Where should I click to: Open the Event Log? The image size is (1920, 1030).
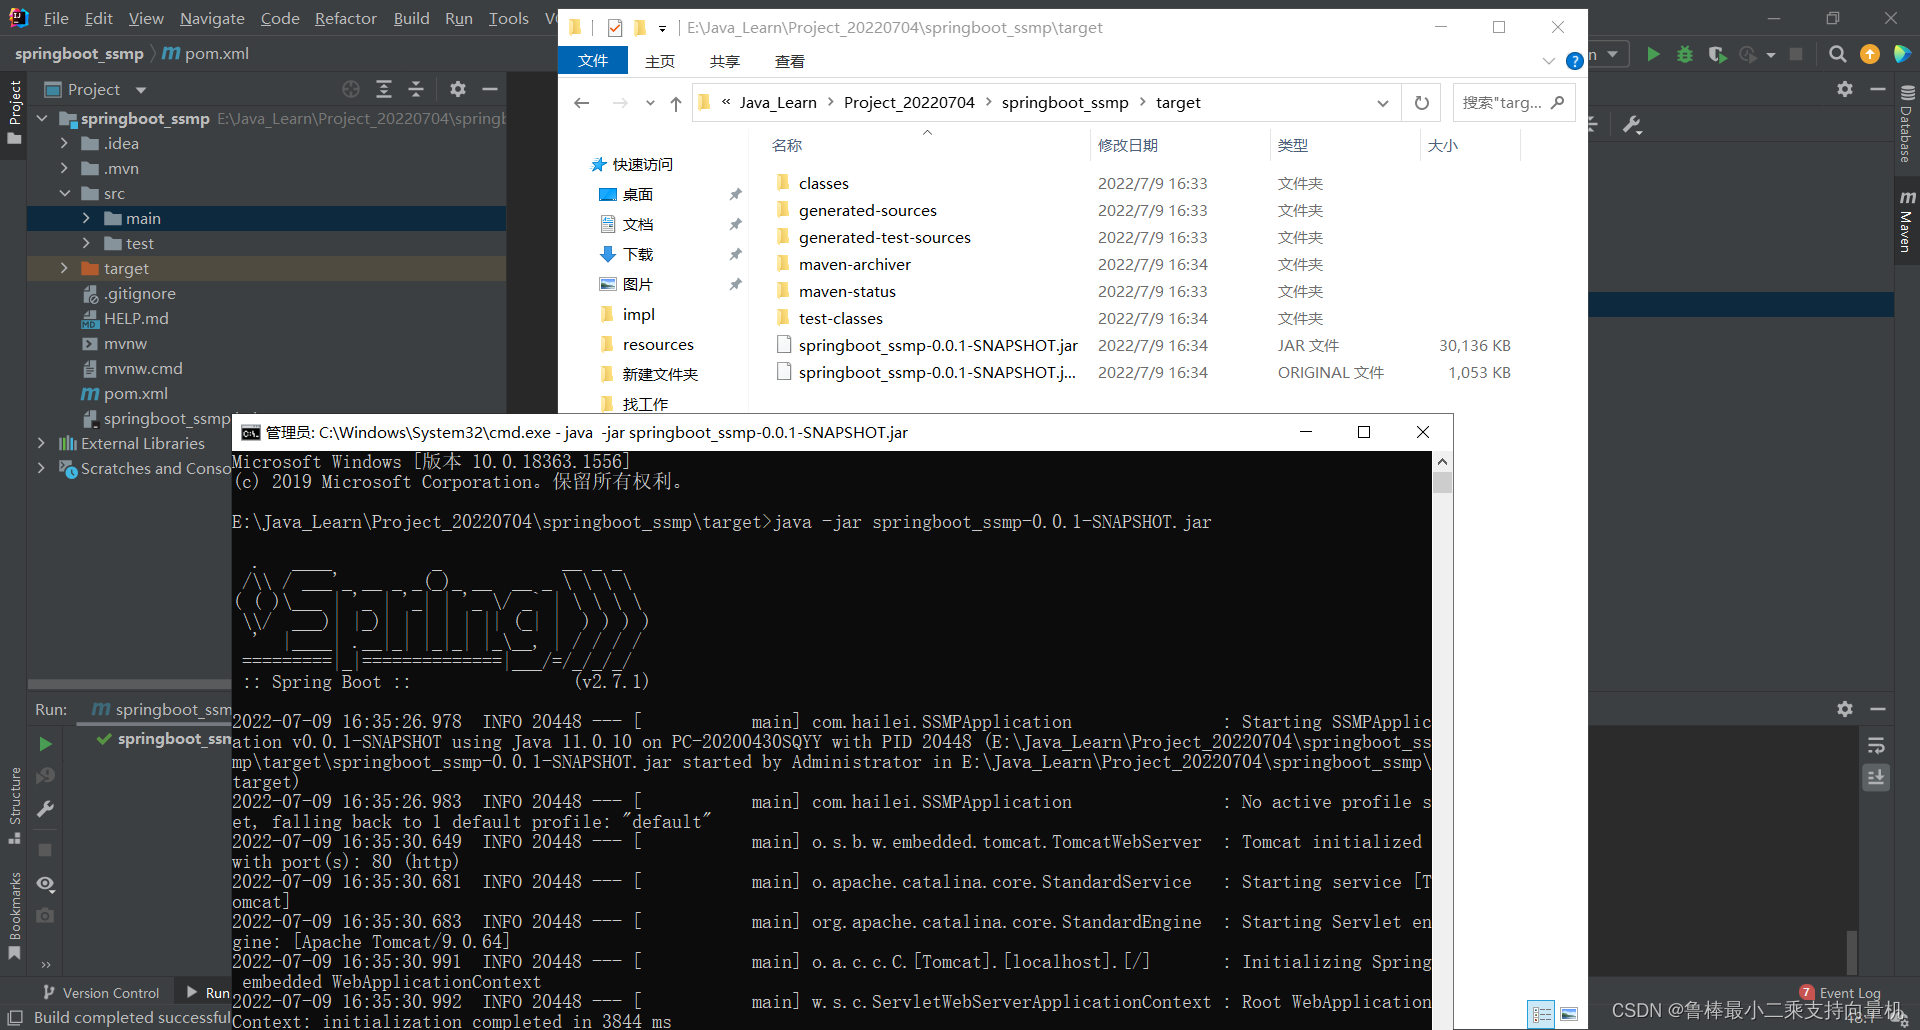click(1841, 993)
